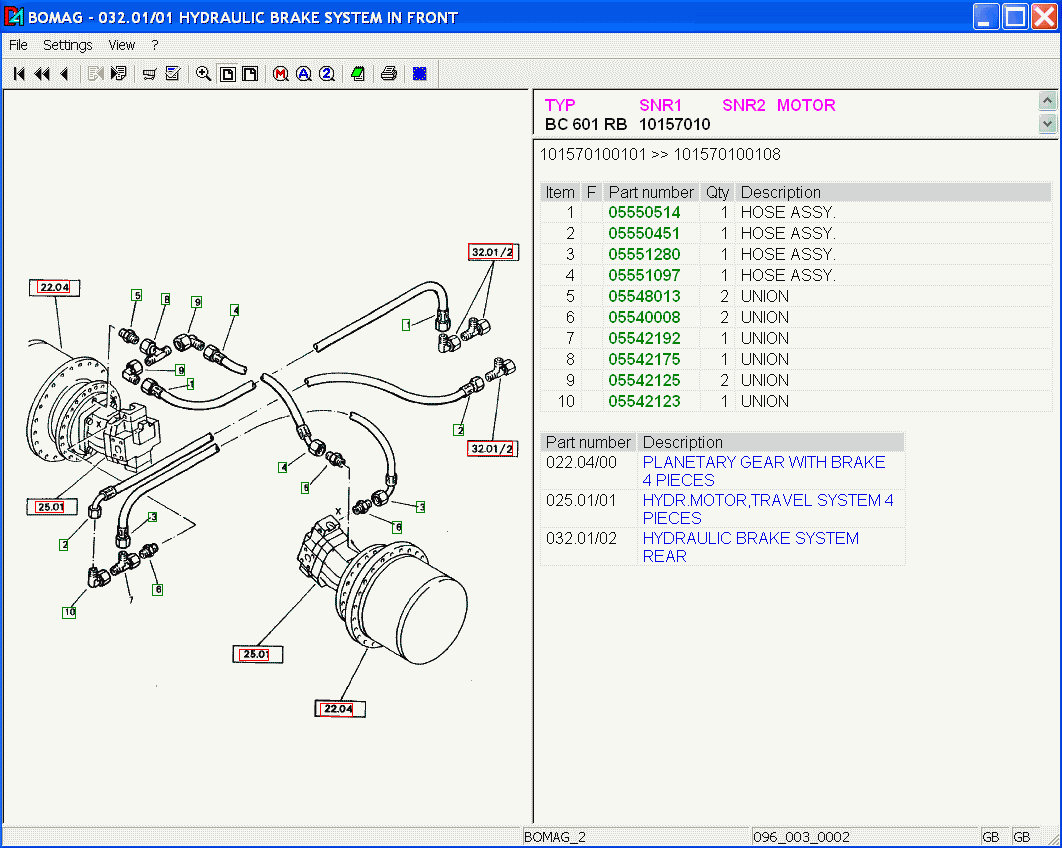Open part number 05550514
The width and height of the screenshot is (1062, 848).
click(x=644, y=213)
